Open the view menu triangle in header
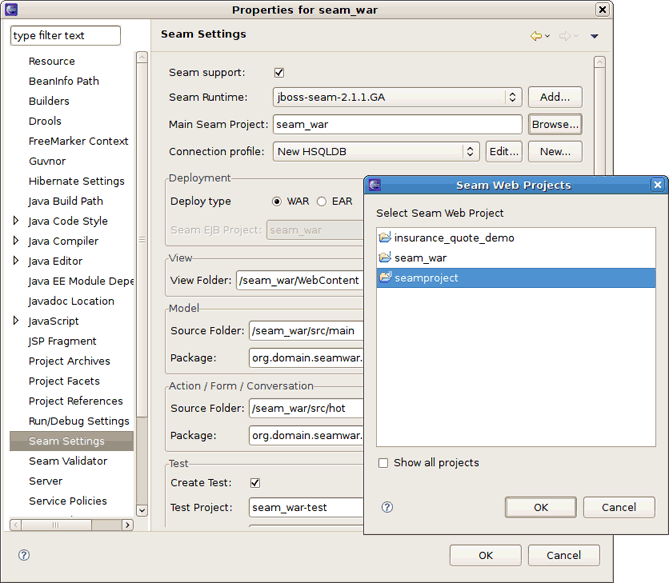The width and height of the screenshot is (669, 583). click(594, 37)
